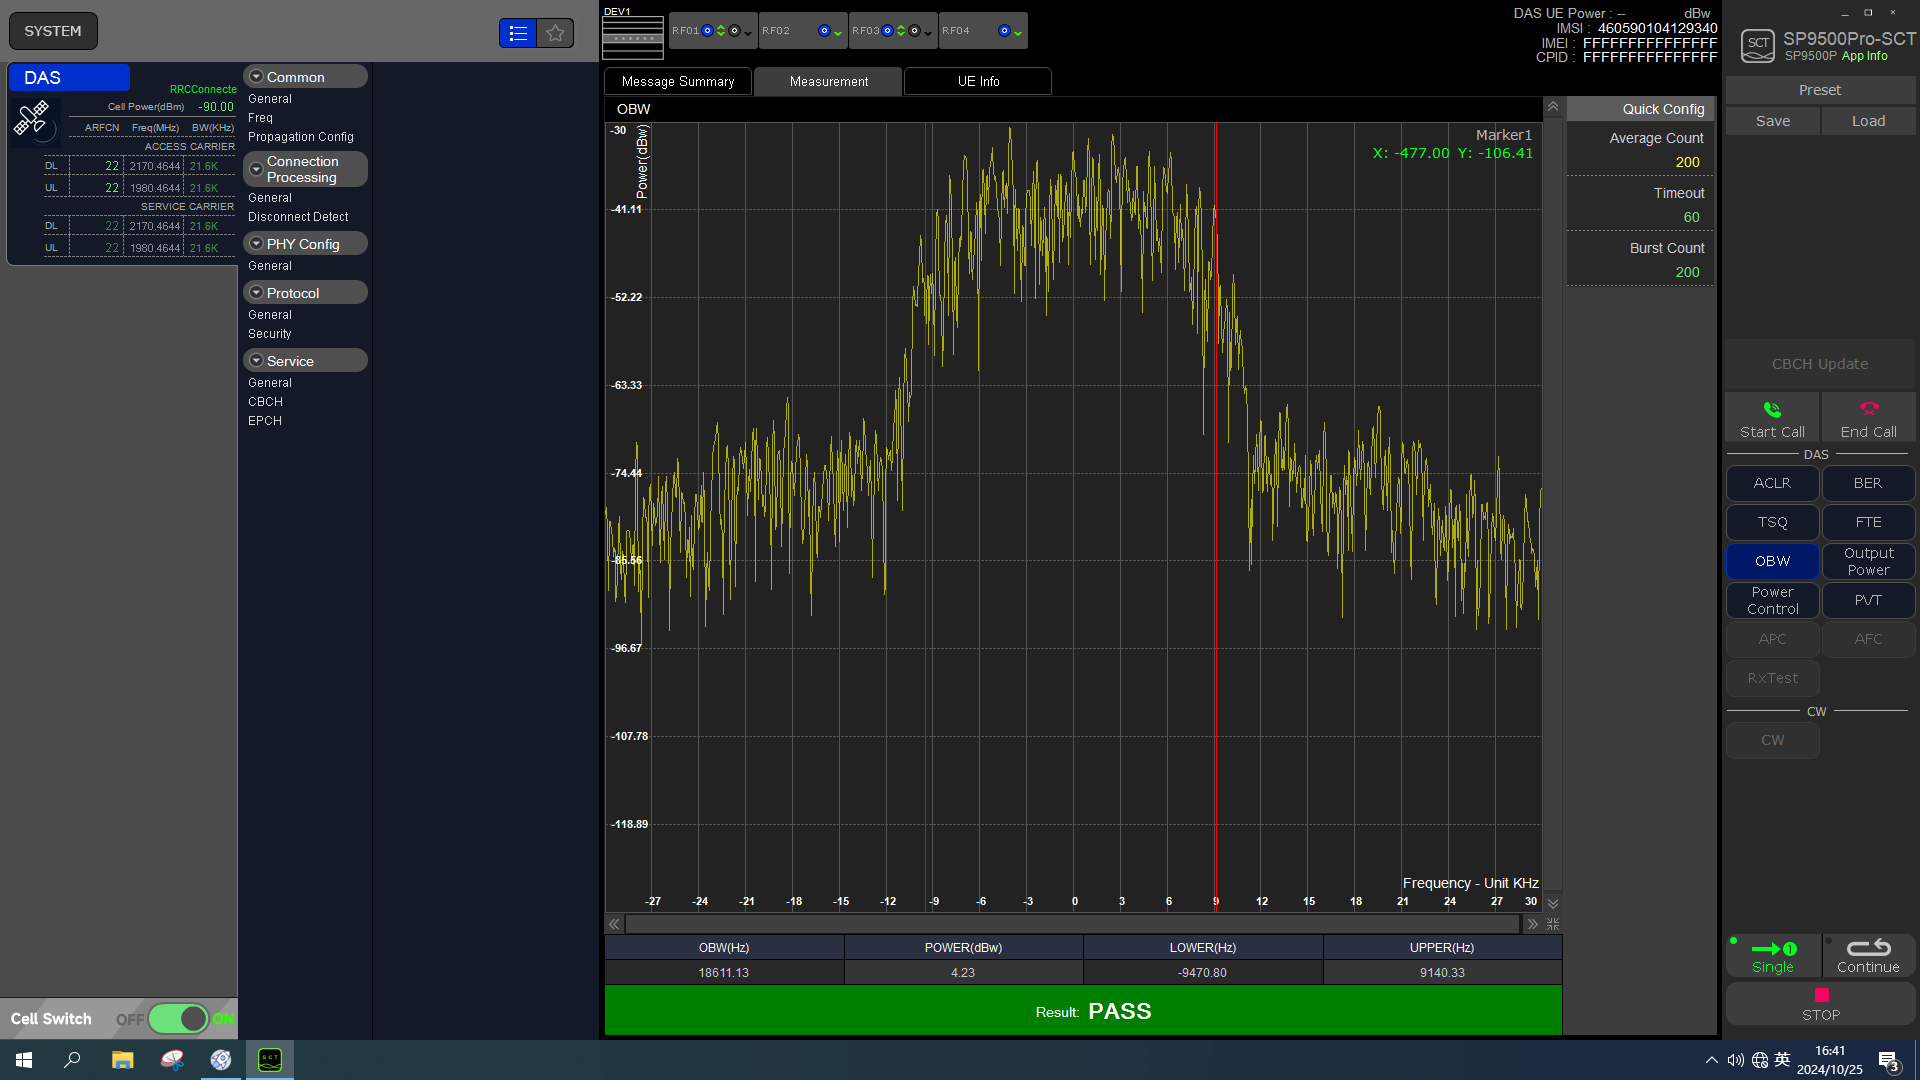
Task: Collapse the Service section
Action: coord(256,361)
